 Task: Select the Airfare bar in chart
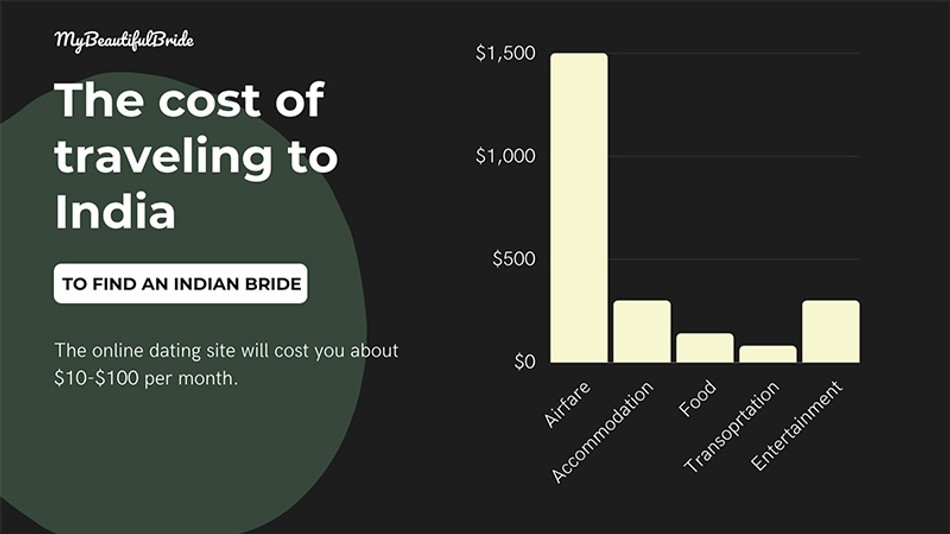pyautogui.click(x=579, y=208)
